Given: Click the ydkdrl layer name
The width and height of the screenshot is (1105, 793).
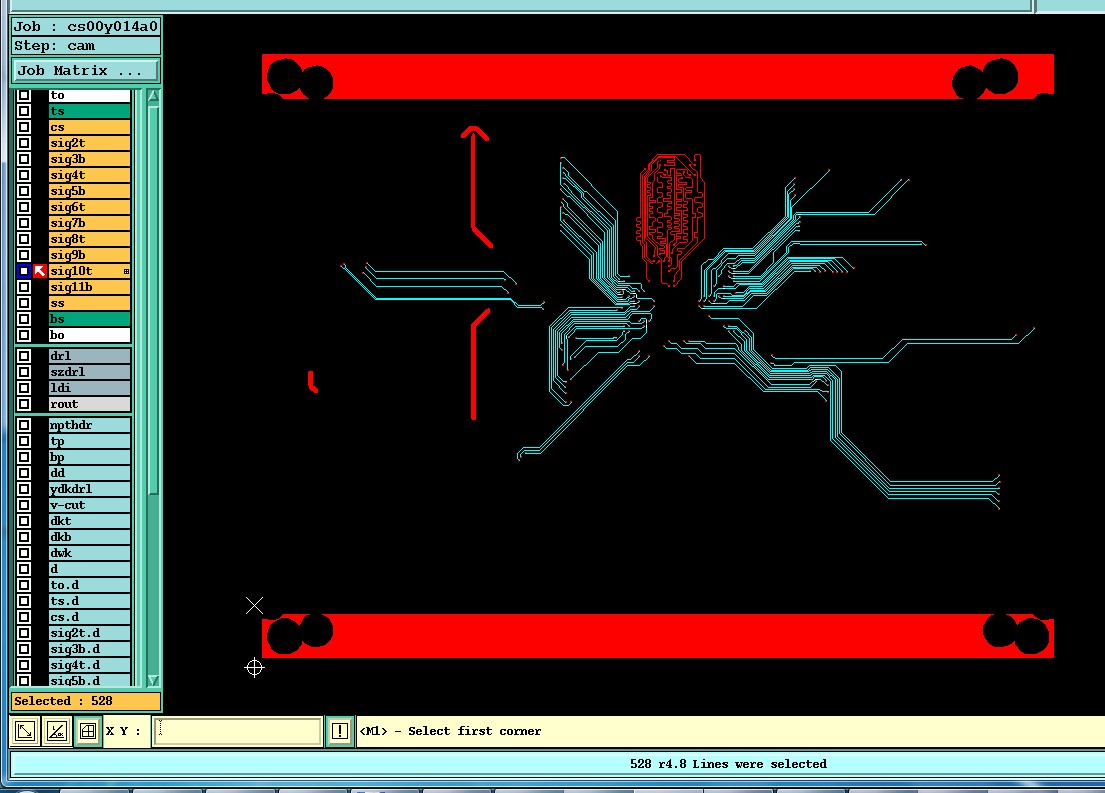Looking at the screenshot, I should [x=89, y=489].
